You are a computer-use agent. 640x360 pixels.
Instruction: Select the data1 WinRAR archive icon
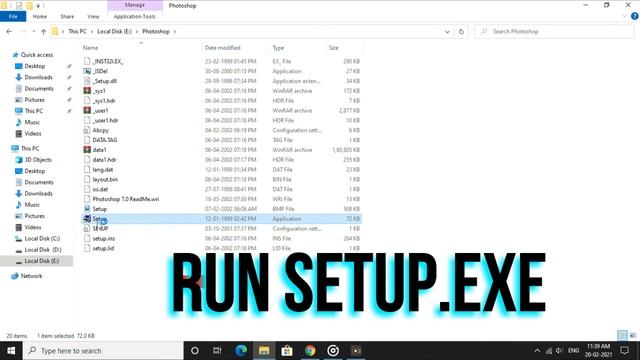pyautogui.click(x=87, y=150)
